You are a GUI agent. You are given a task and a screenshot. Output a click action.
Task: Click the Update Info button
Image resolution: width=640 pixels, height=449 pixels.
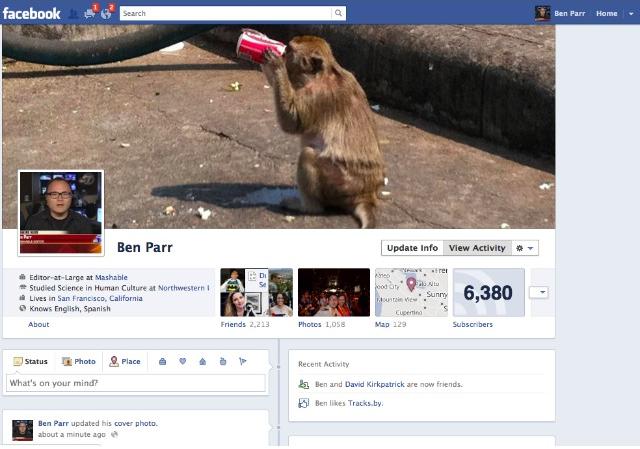click(412, 248)
